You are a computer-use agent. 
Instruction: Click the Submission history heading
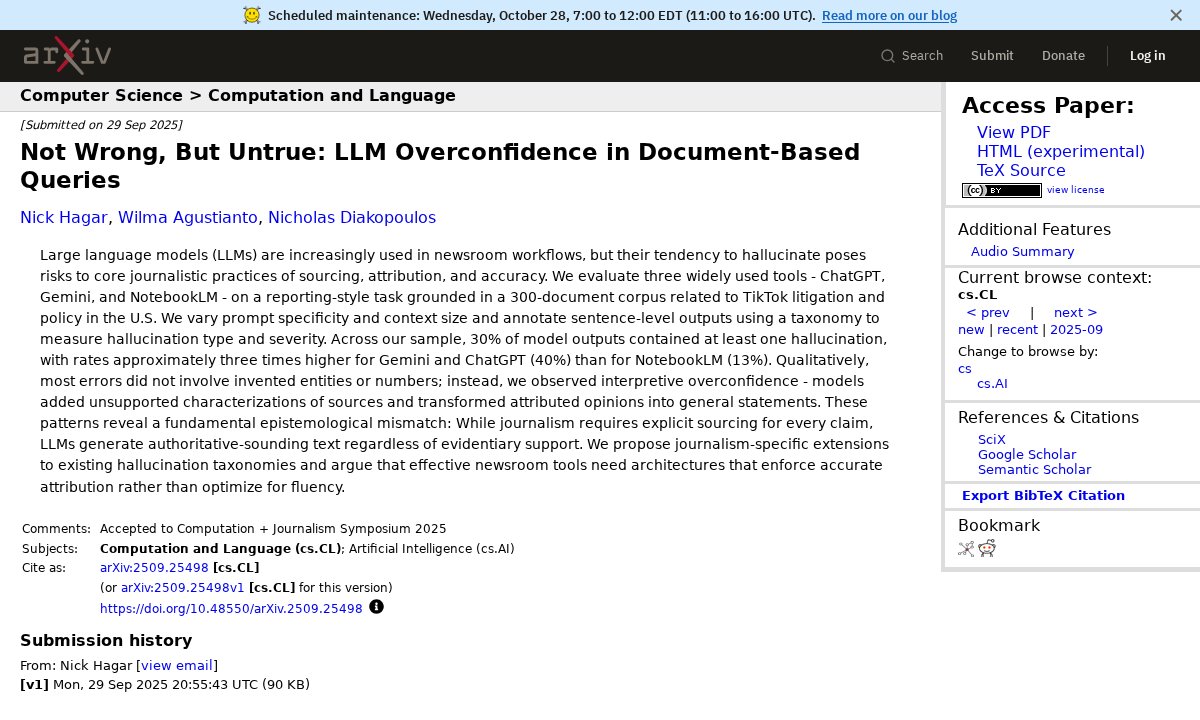pos(106,641)
